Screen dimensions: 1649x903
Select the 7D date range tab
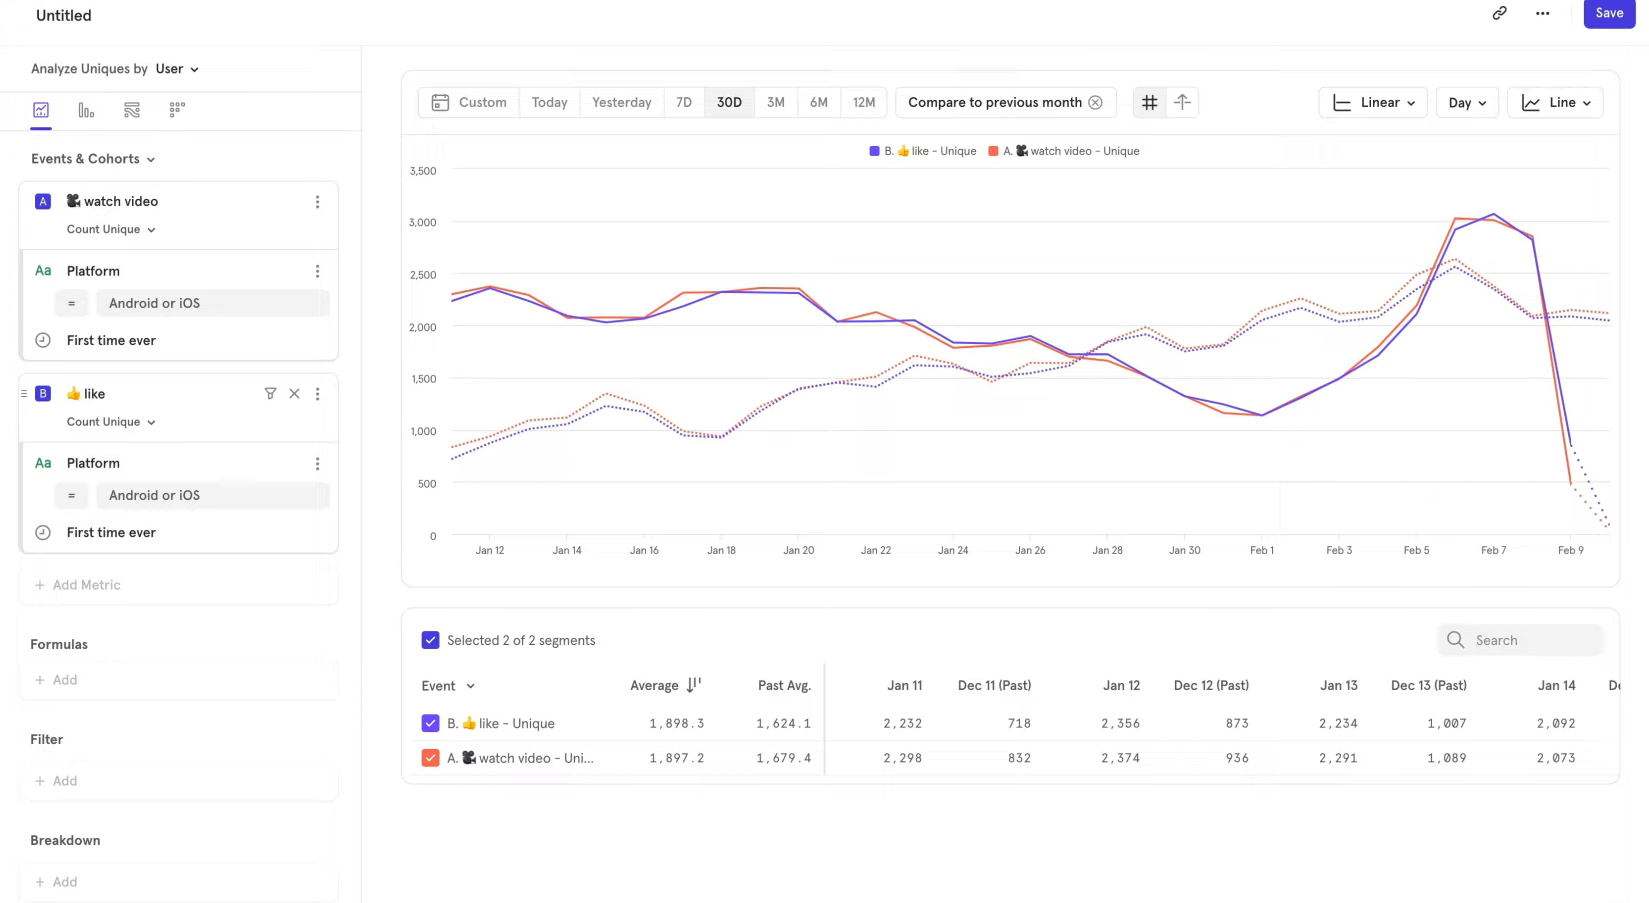pos(684,102)
